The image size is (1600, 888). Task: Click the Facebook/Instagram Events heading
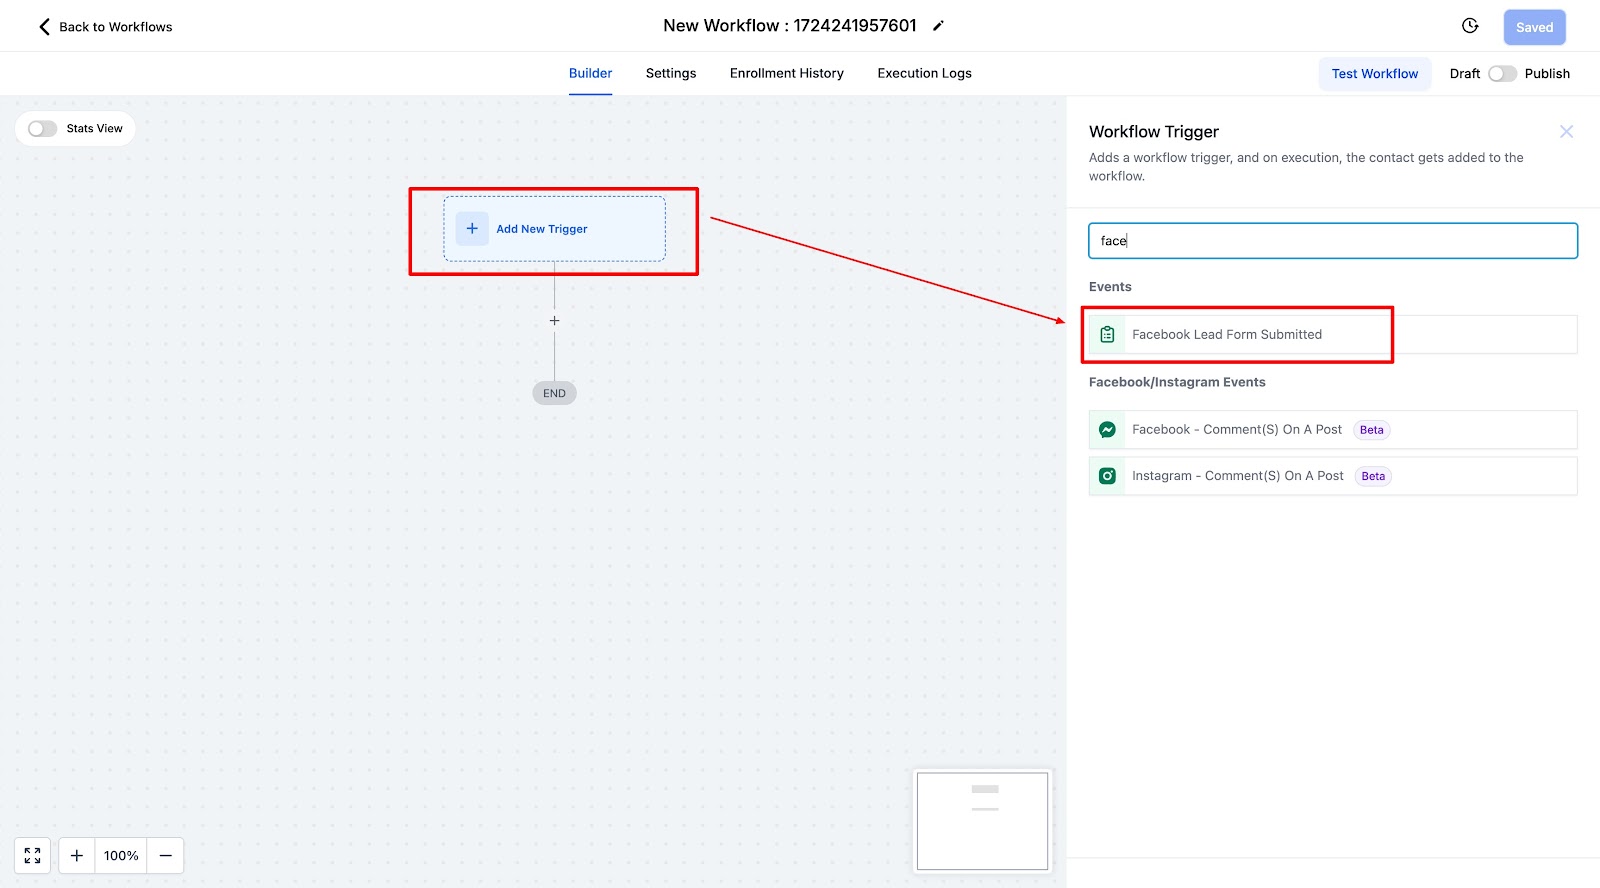click(x=1177, y=382)
